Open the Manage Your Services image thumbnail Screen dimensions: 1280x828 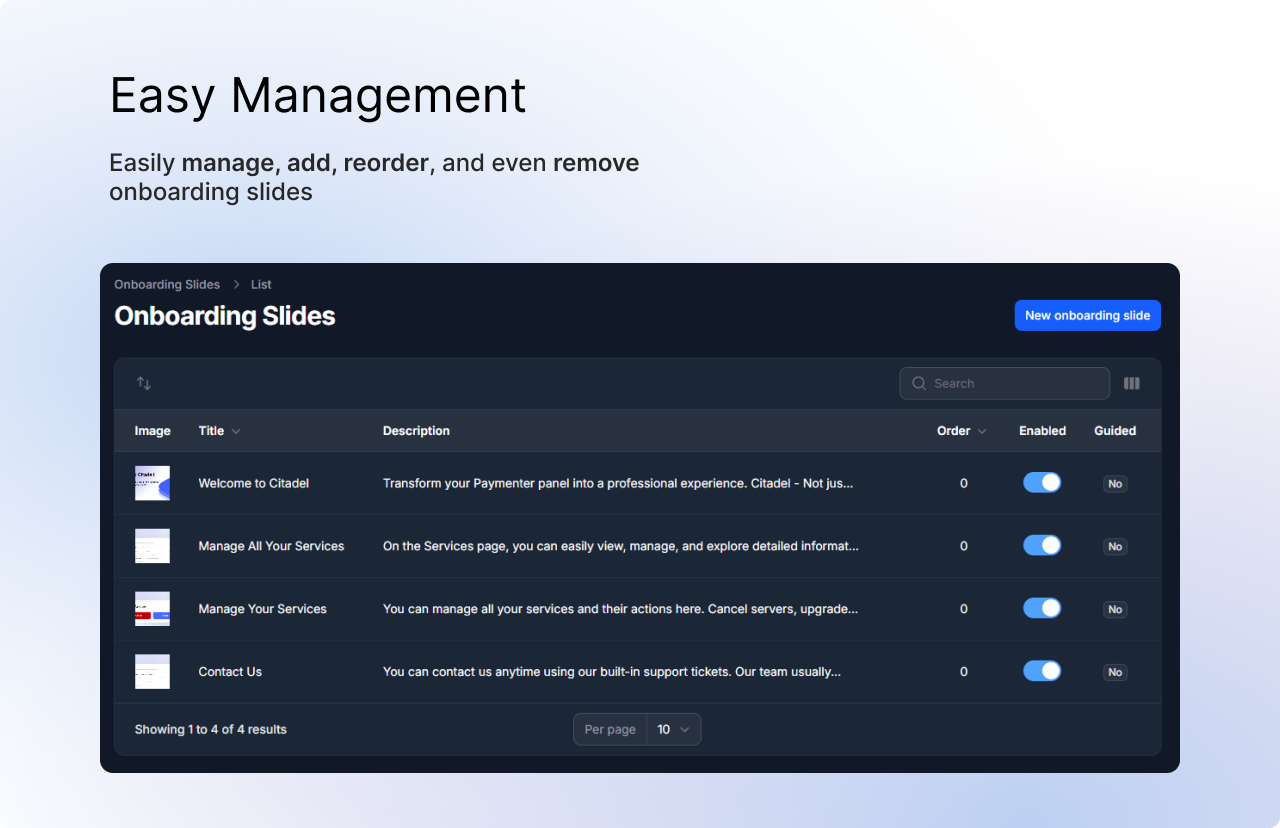(x=152, y=609)
